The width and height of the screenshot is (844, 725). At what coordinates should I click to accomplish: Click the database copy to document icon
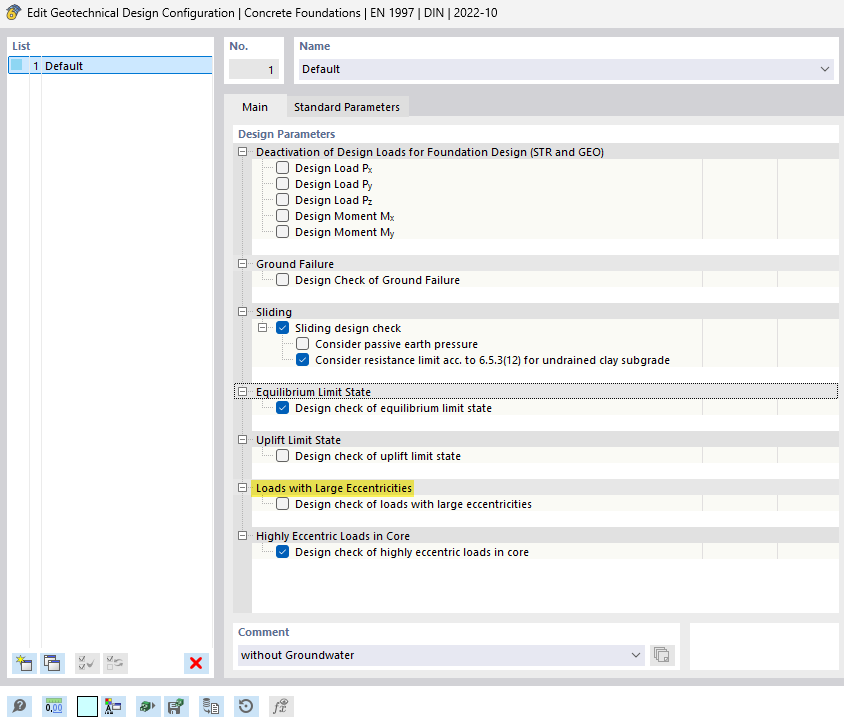pyautogui.click(x=210, y=706)
